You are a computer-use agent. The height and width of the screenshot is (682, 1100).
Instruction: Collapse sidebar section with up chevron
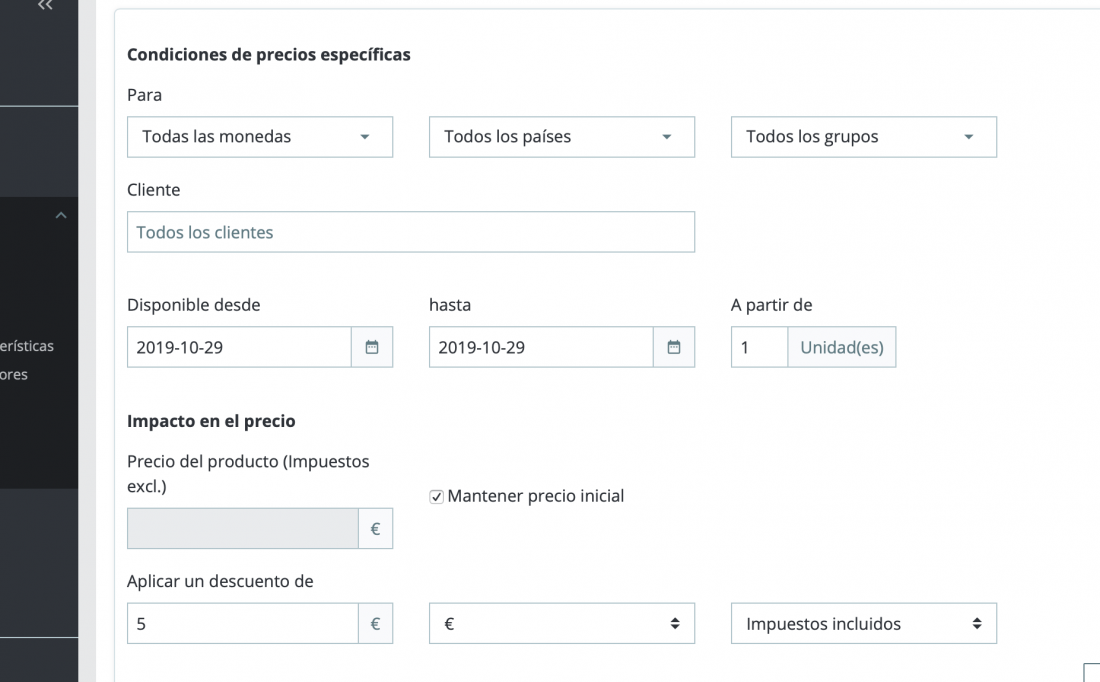[61, 215]
